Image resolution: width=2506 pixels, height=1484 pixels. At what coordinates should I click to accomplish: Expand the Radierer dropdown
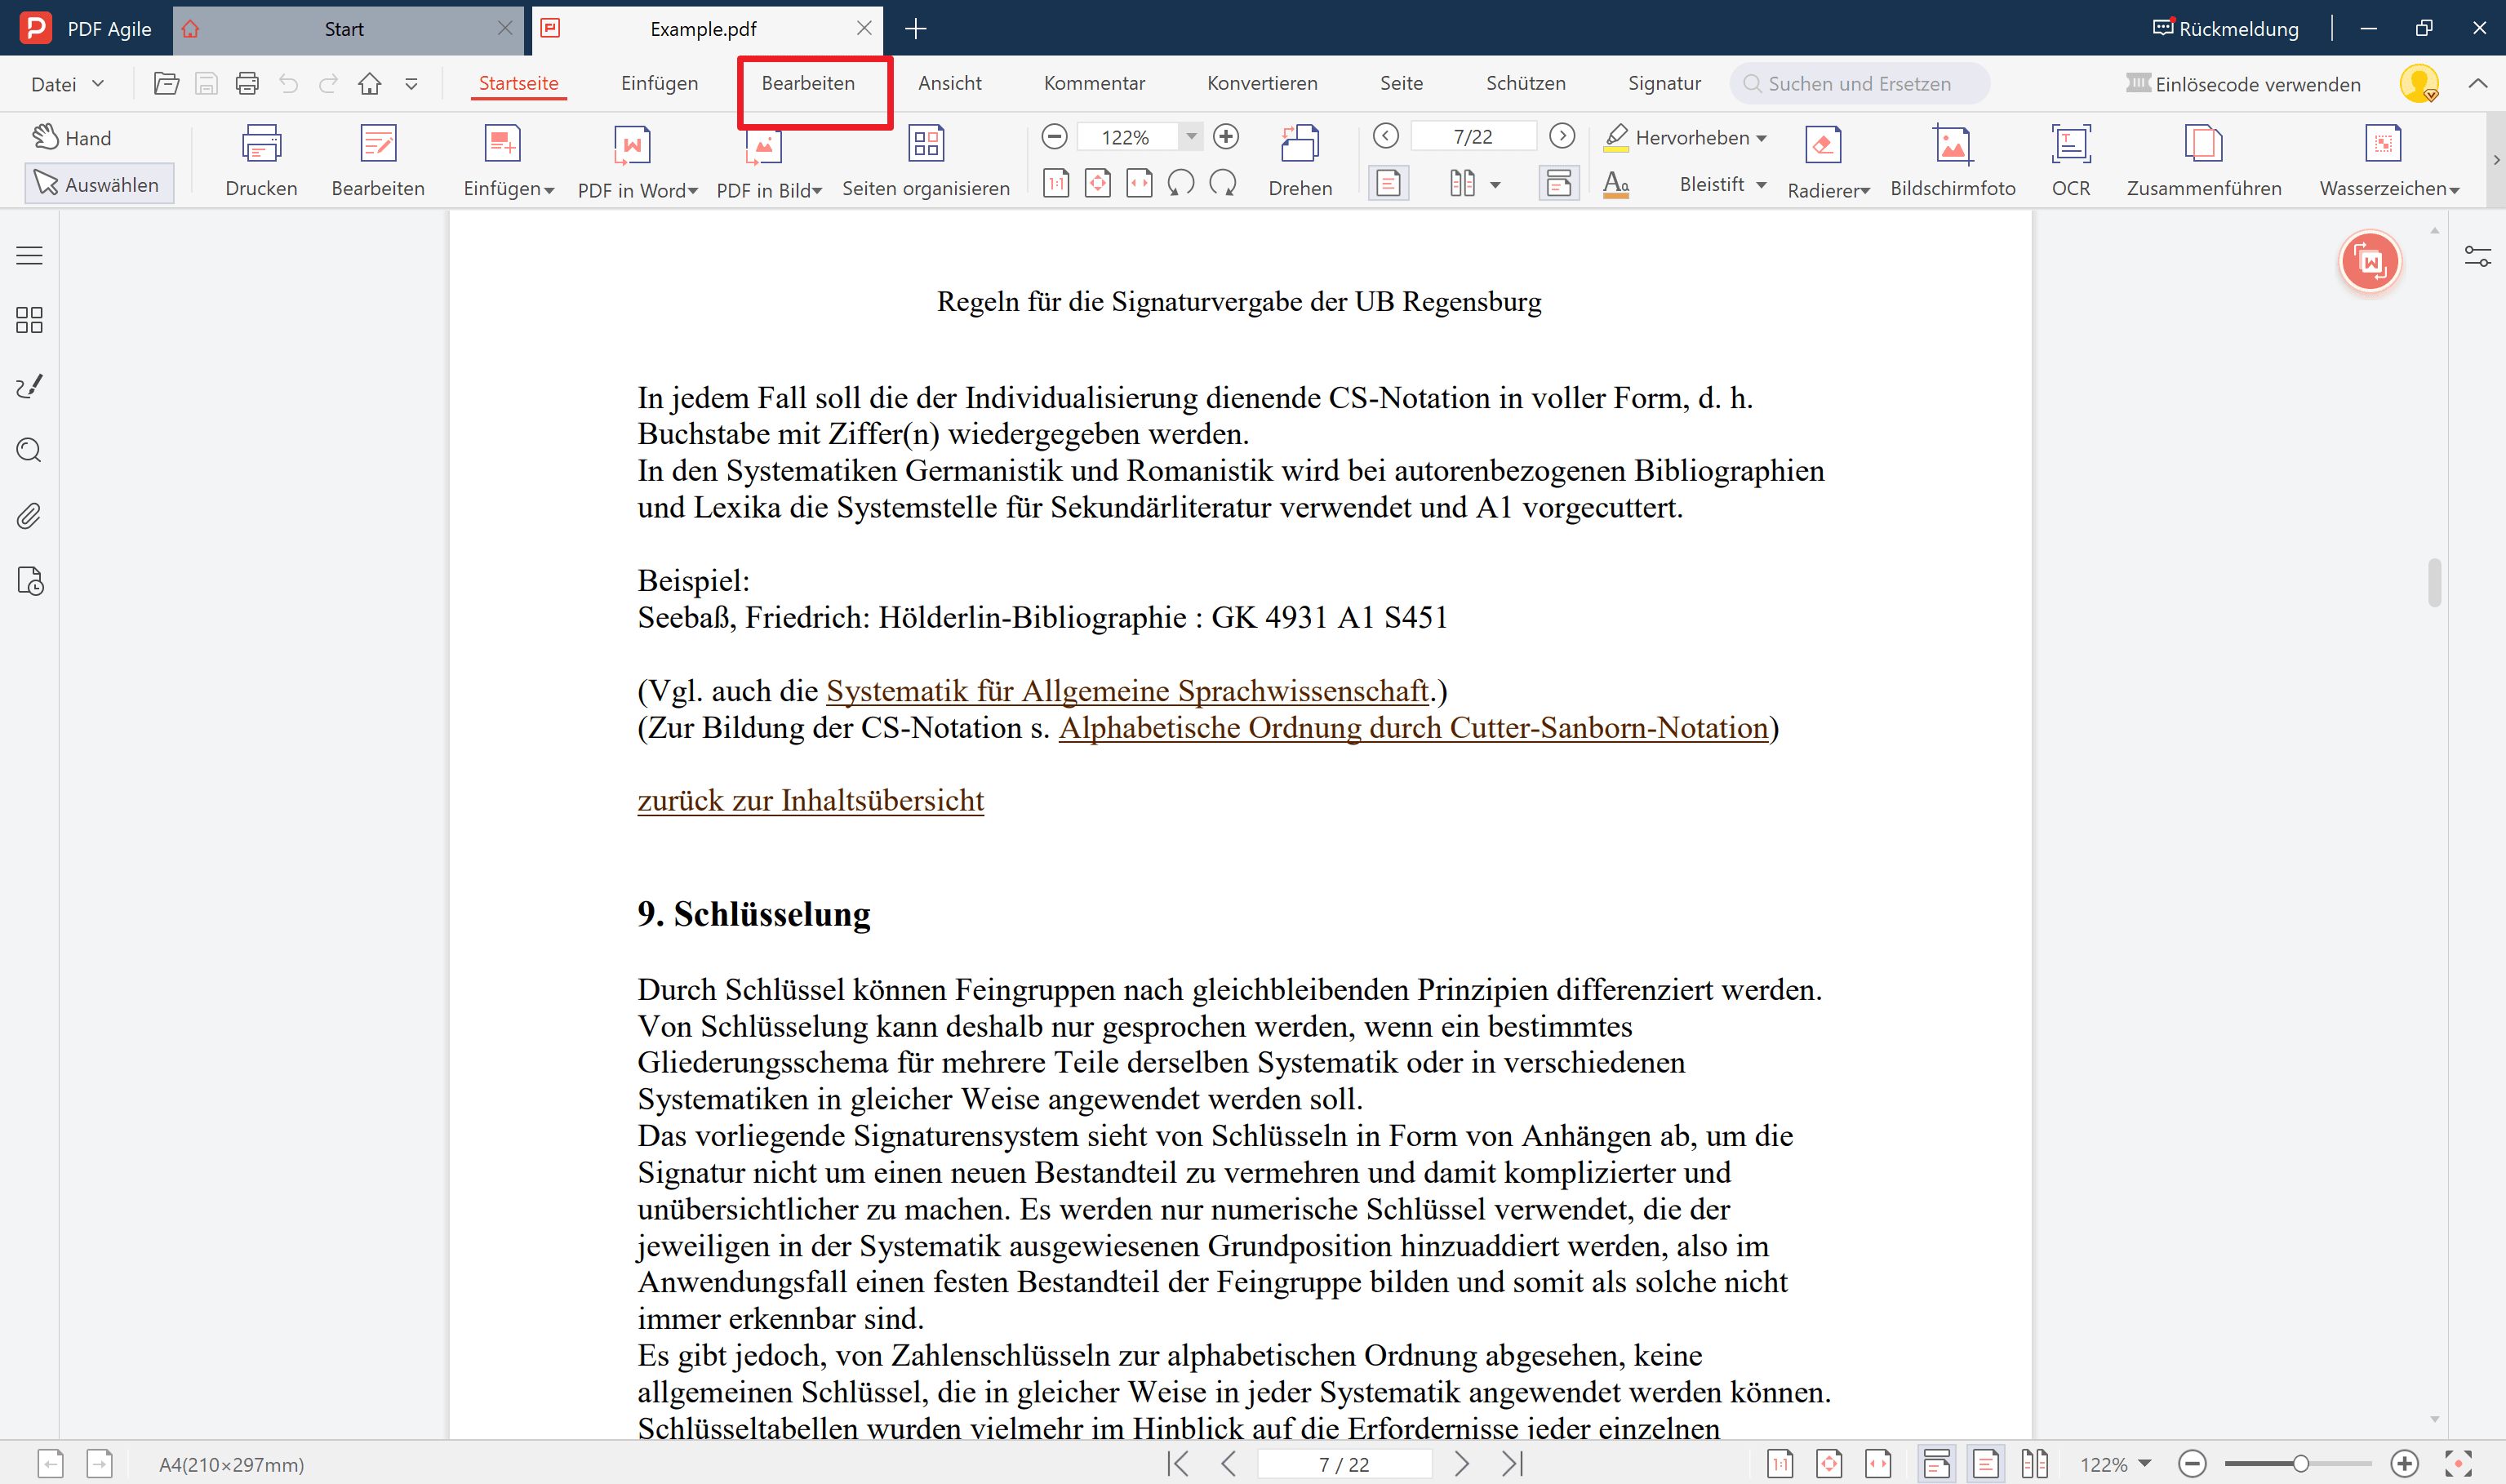point(1864,190)
